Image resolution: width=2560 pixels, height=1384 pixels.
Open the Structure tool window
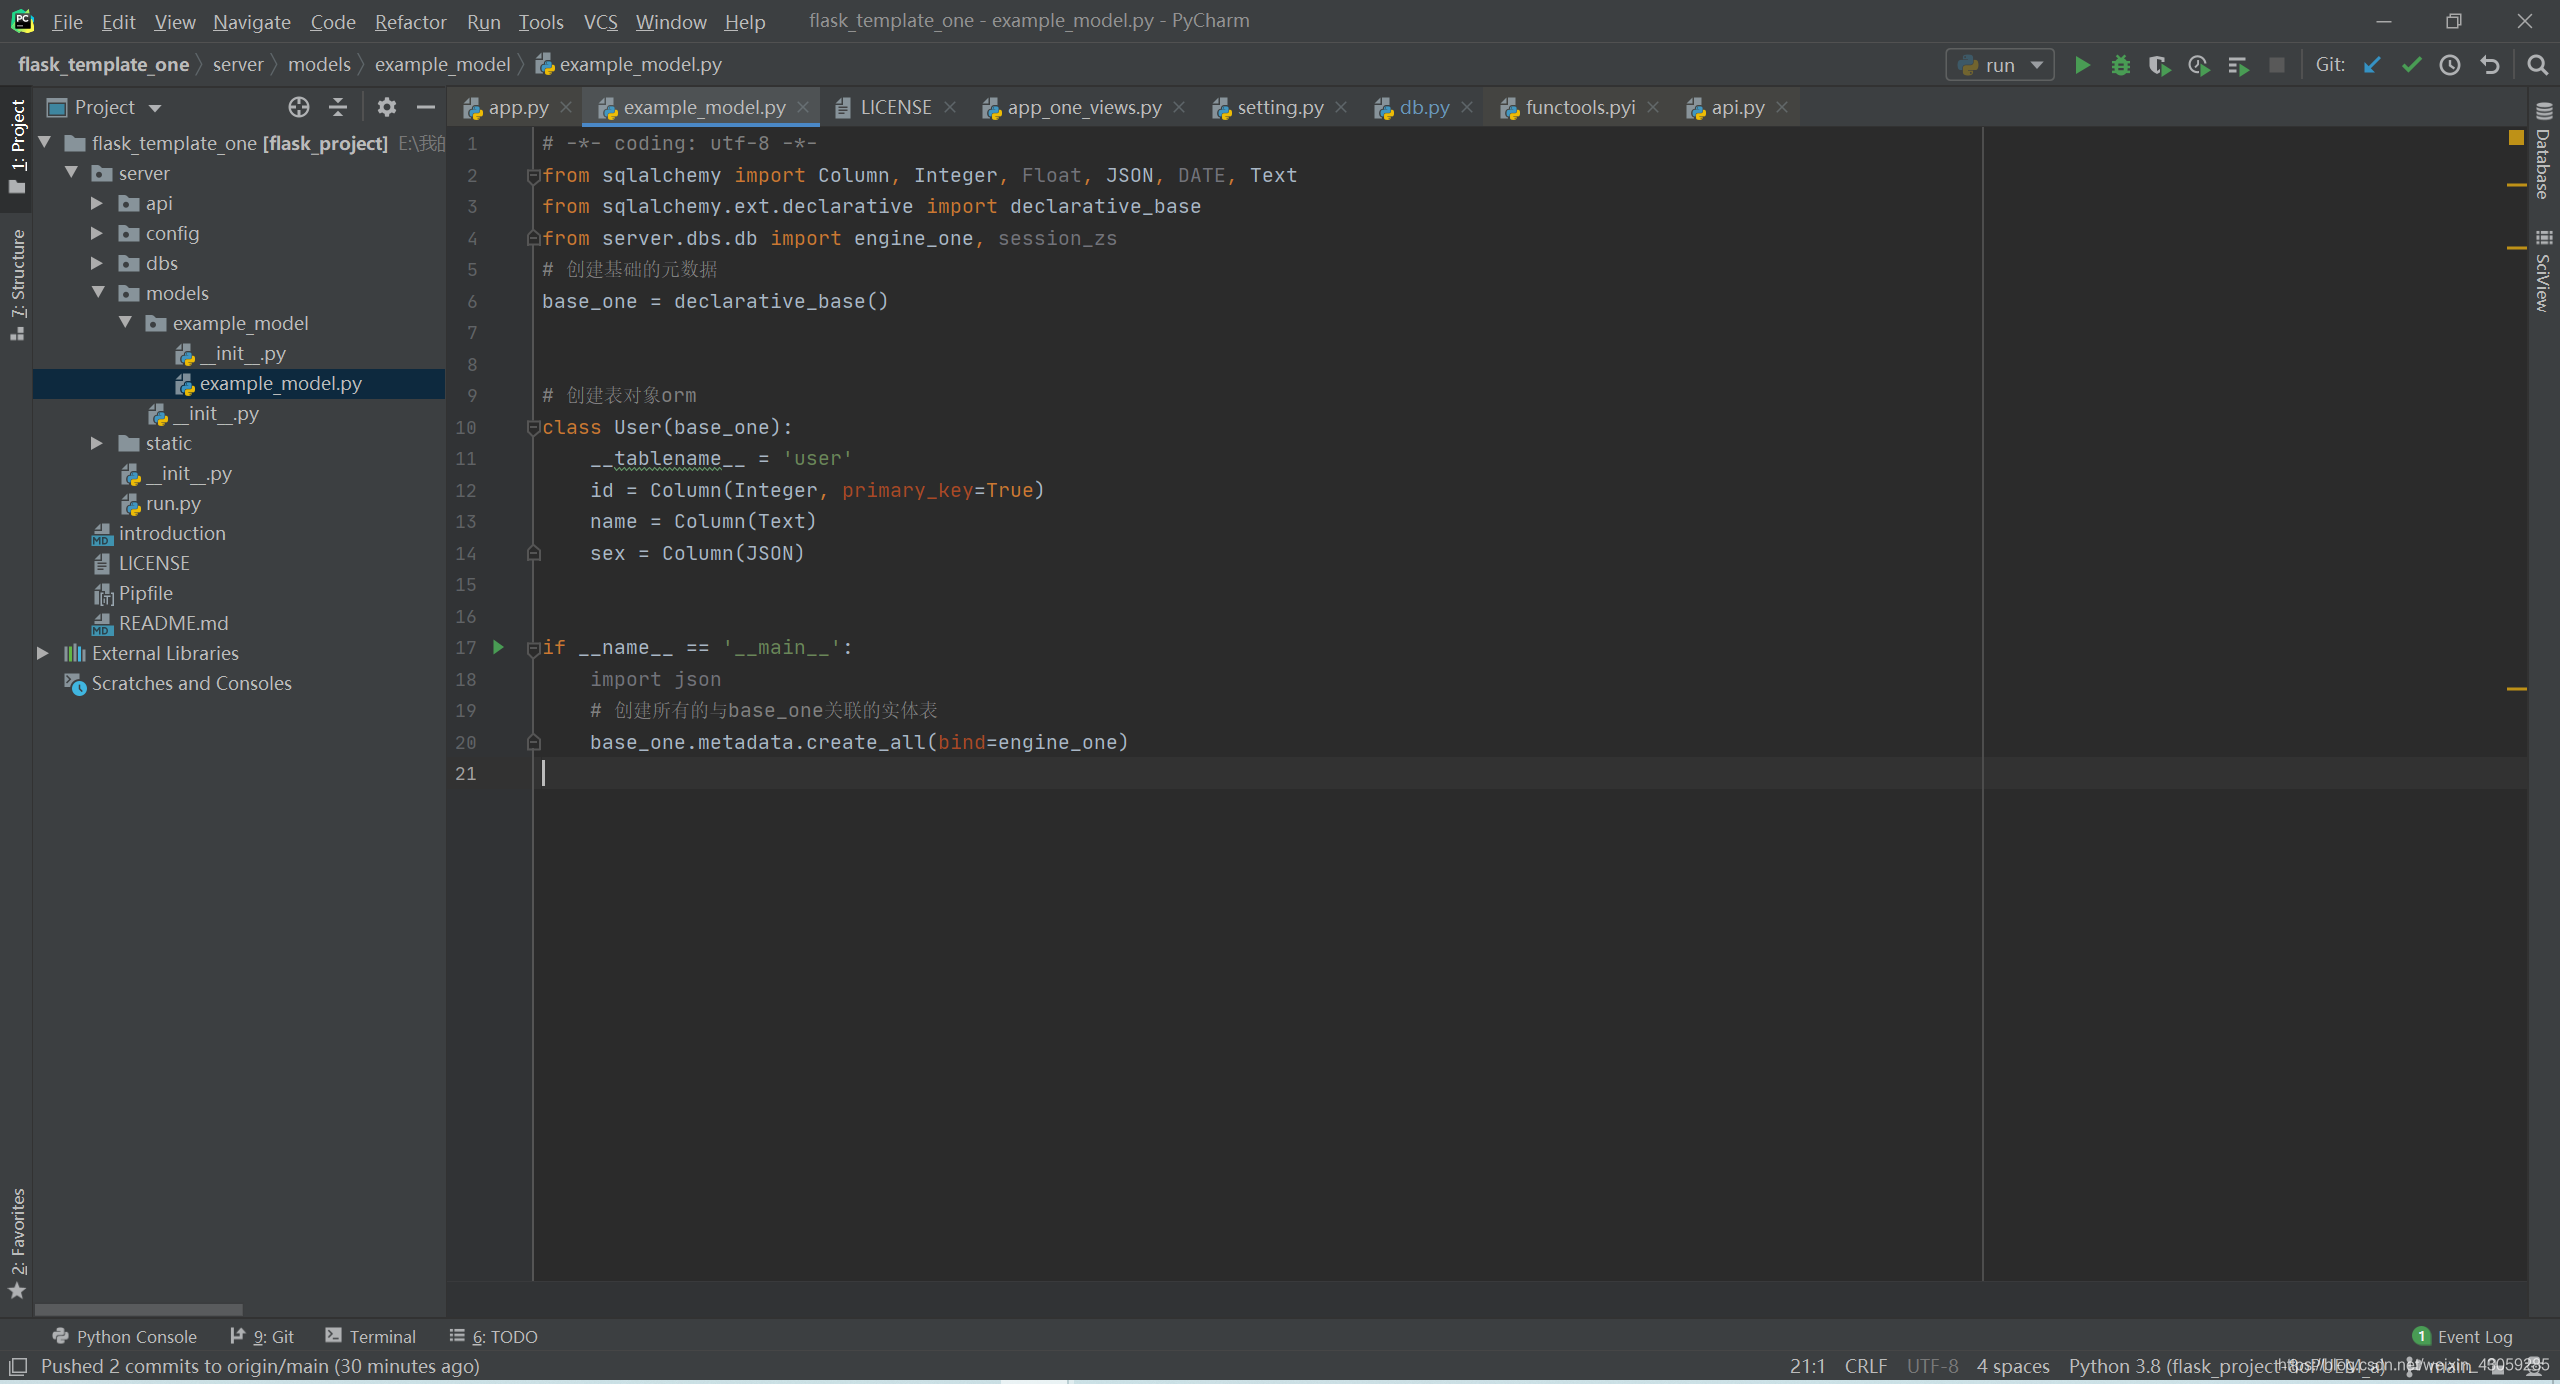point(17,285)
